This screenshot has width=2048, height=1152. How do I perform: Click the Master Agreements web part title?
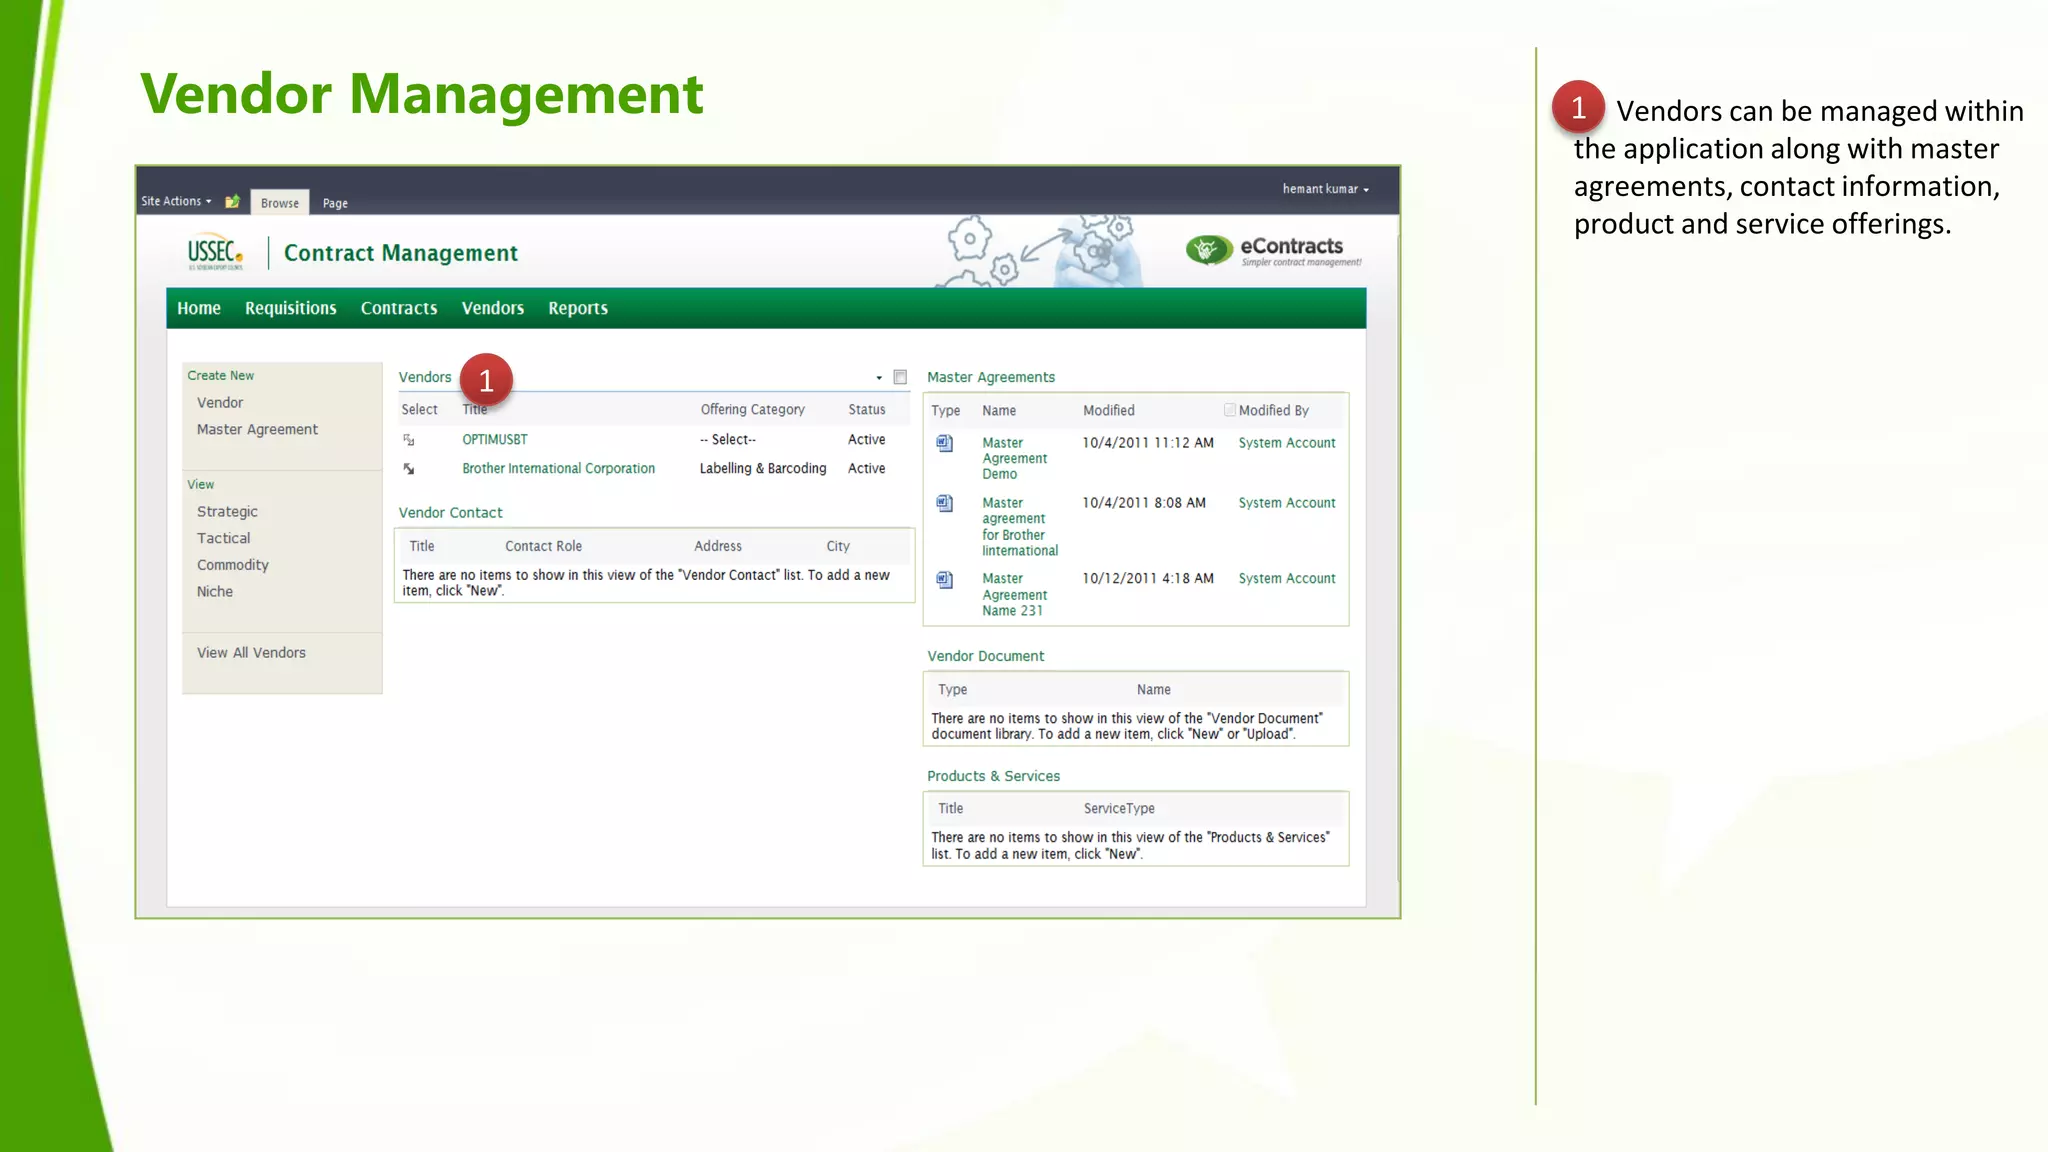click(991, 378)
